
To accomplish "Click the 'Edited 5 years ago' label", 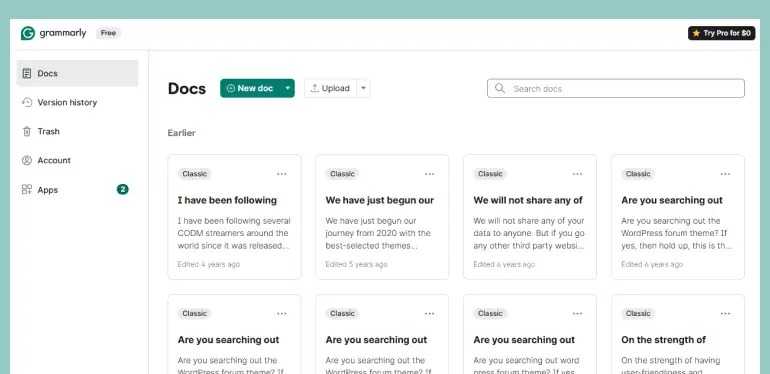I will point(357,265).
